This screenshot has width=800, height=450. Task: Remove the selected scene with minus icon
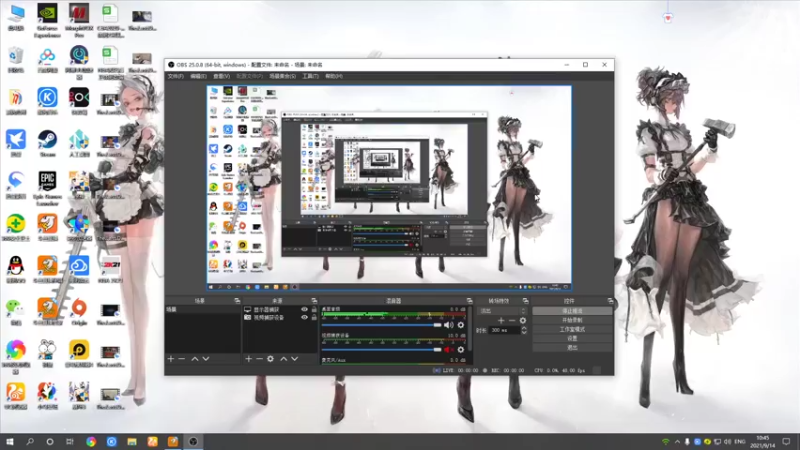(182, 359)
